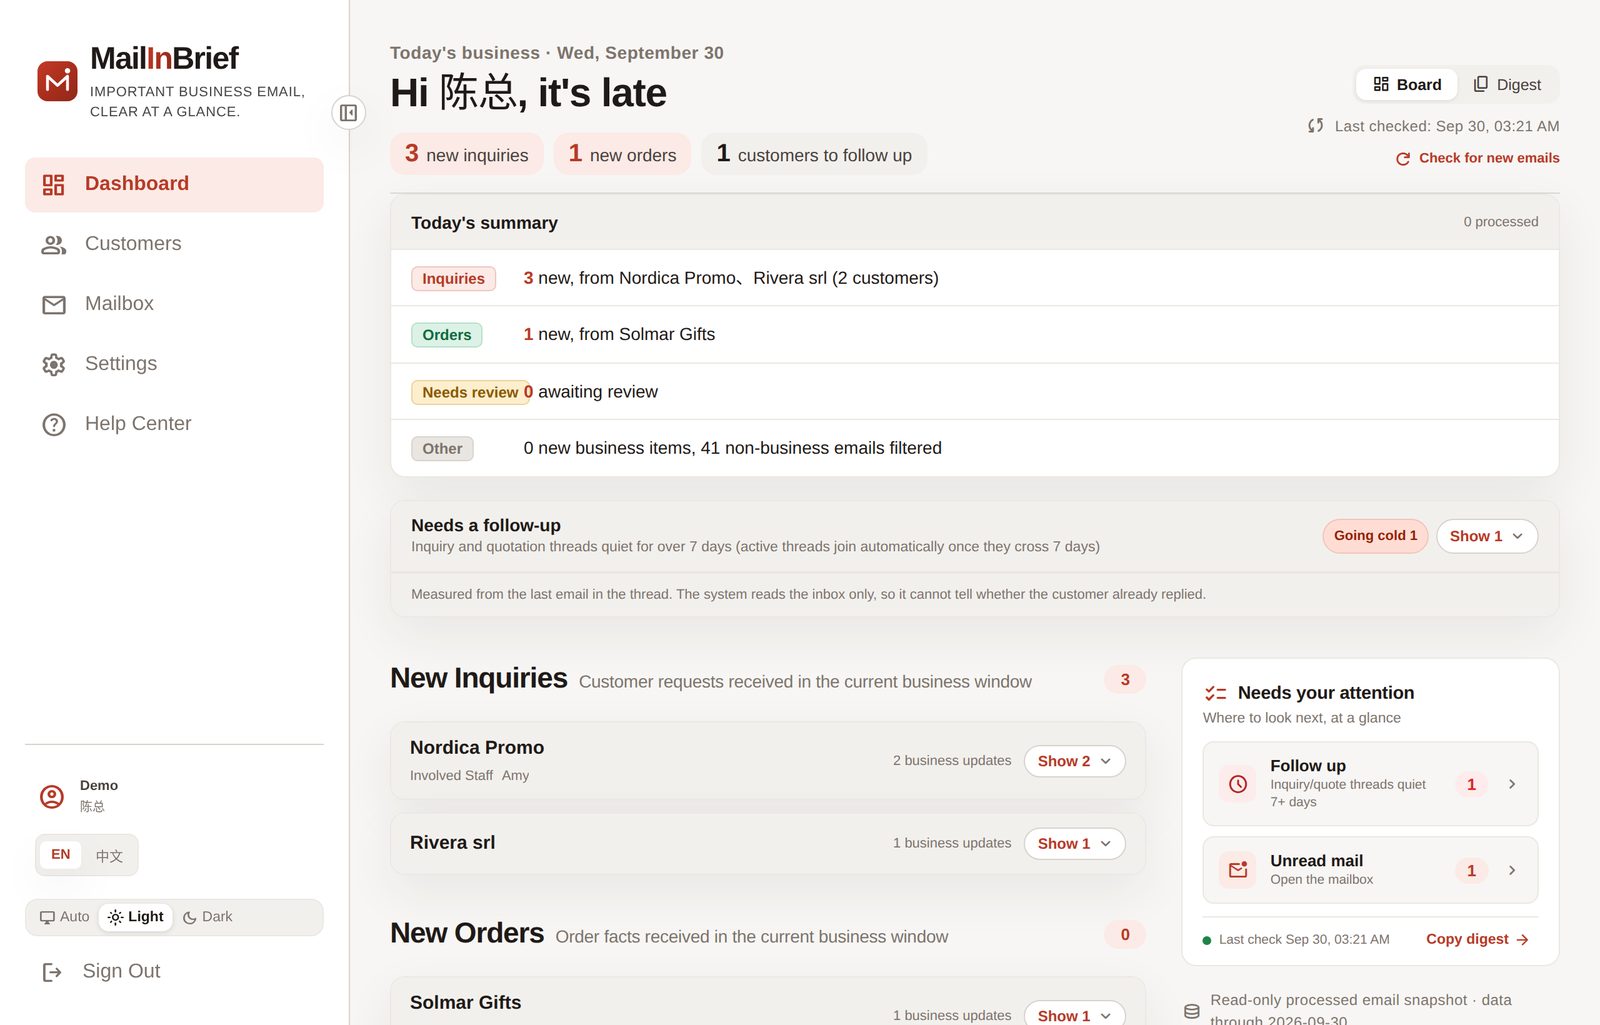This screenshot has height=1025, width=1600.
Task: Click the Inquiries tag in Today's summary
Action: (x=453, y=279)
